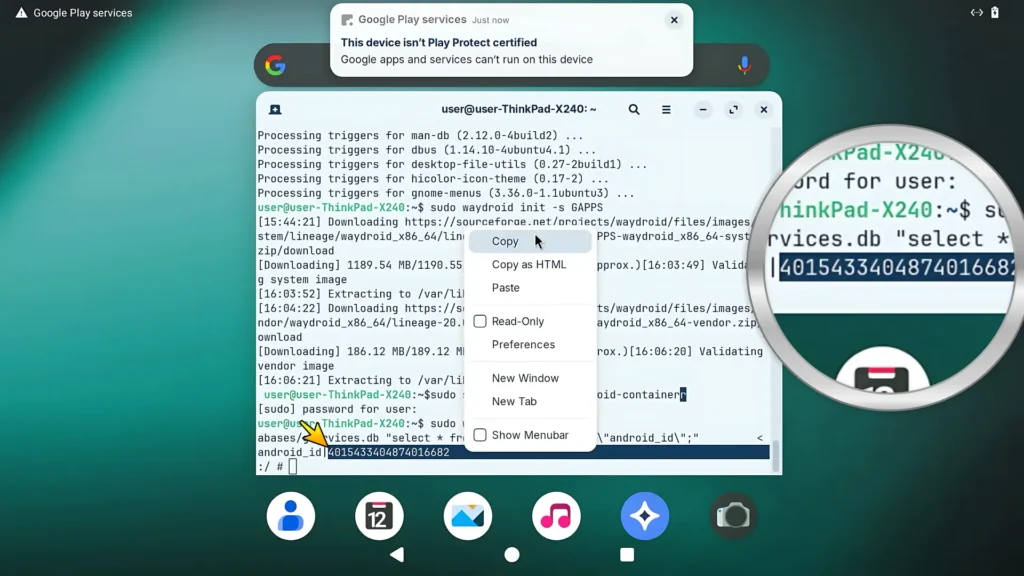Screen dimensions: 1024x576
Task: Open Preferences from context menu
Action: click(x=530, y=345)
